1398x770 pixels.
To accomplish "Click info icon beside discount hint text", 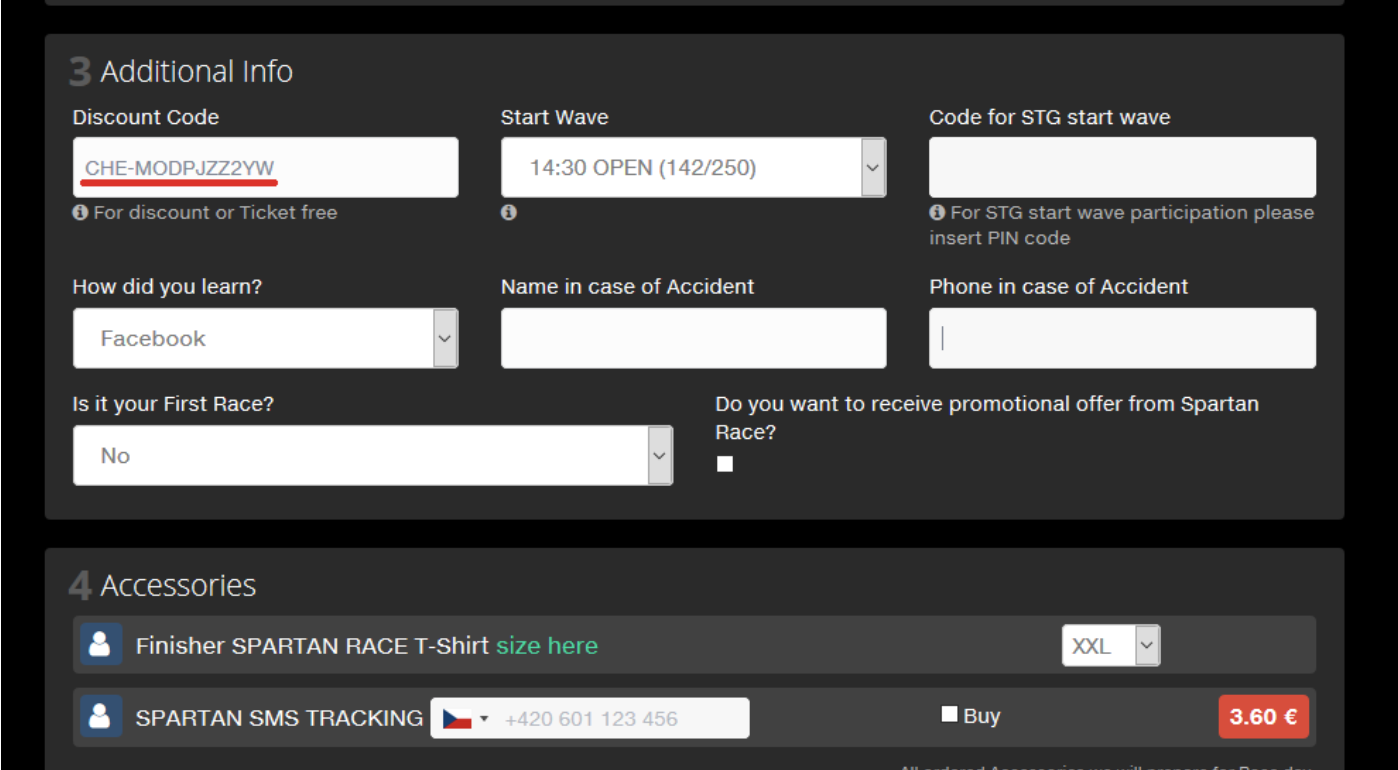I will pyautogui.click(x=80, y=212).
